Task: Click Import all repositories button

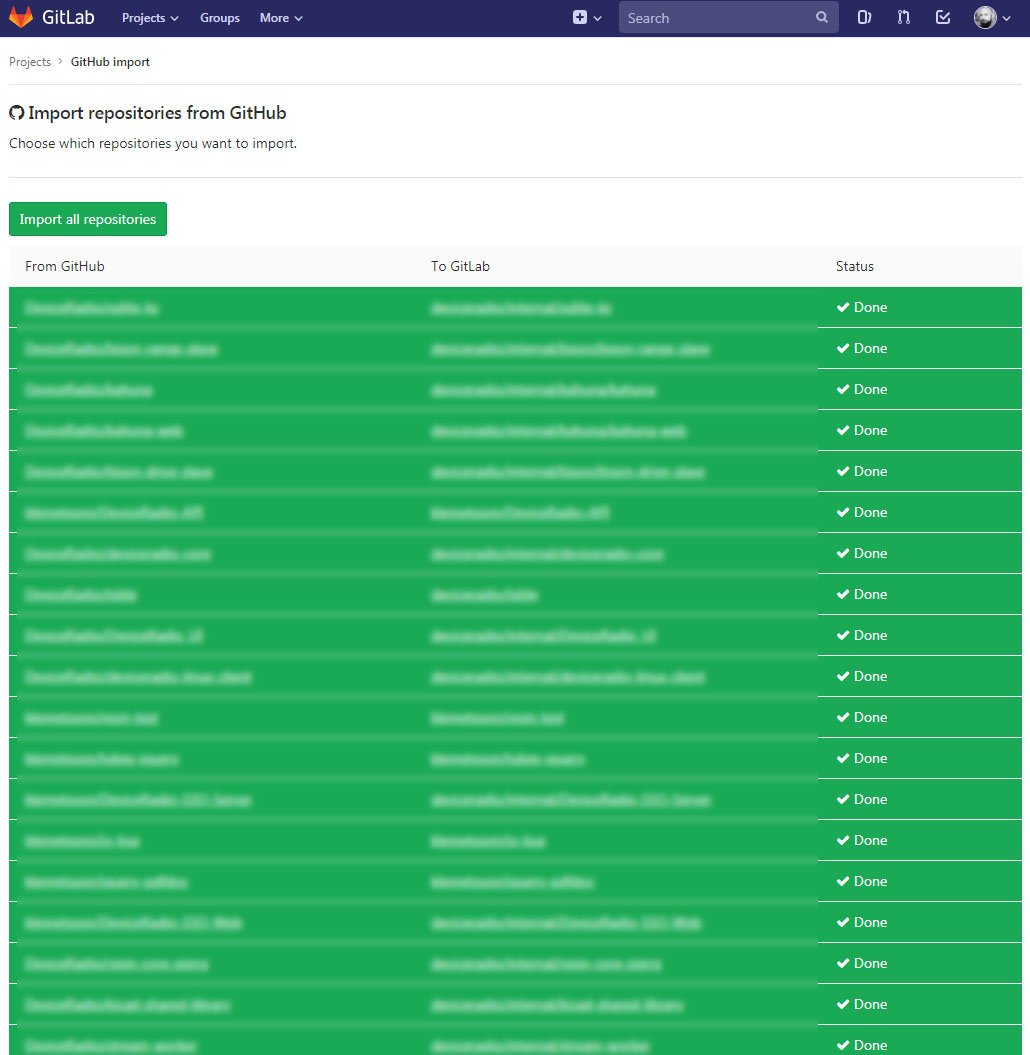Action: (87, 219)
